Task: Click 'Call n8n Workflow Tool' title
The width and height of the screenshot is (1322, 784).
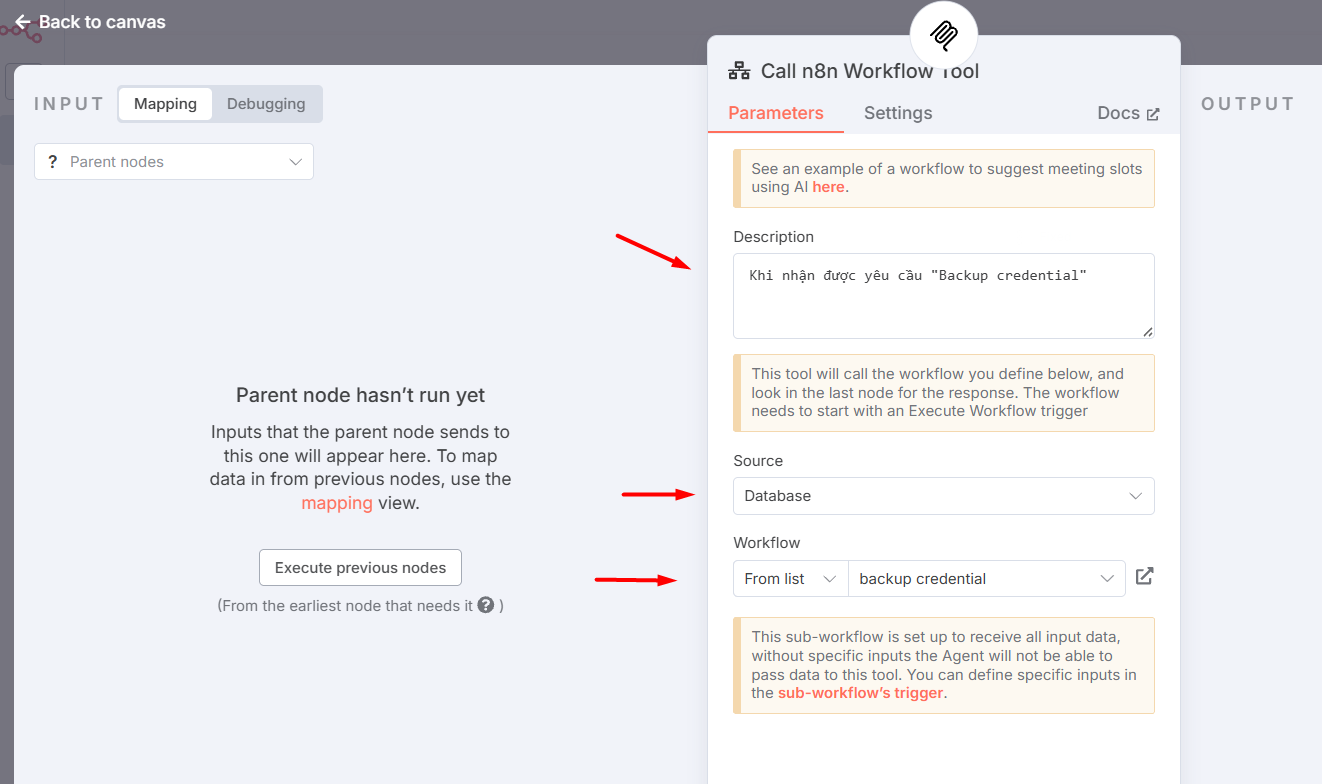Action: click(x=870, y=71)
